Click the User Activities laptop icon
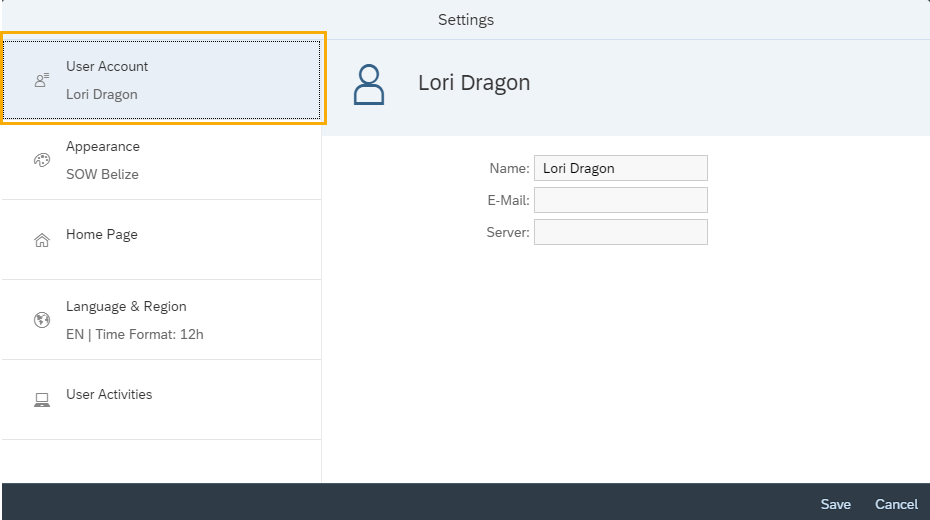This screenshot has width=930, height=520. [x=42, y=400]
